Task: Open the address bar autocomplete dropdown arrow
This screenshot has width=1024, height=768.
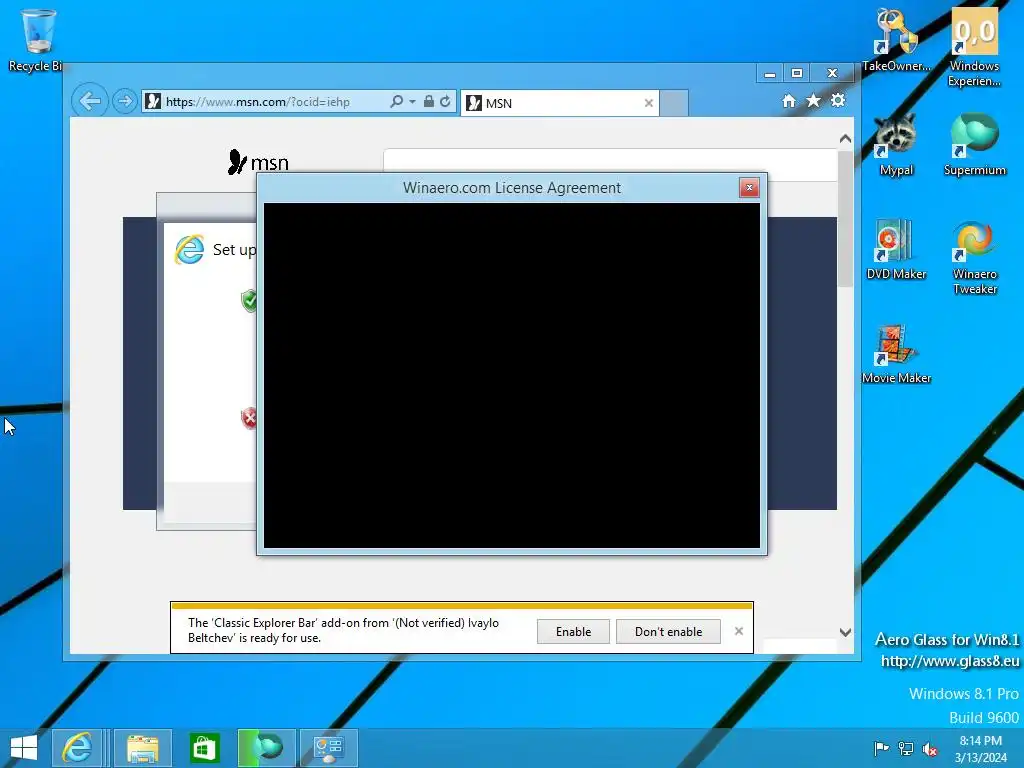Action: click(x=412, y=102)
